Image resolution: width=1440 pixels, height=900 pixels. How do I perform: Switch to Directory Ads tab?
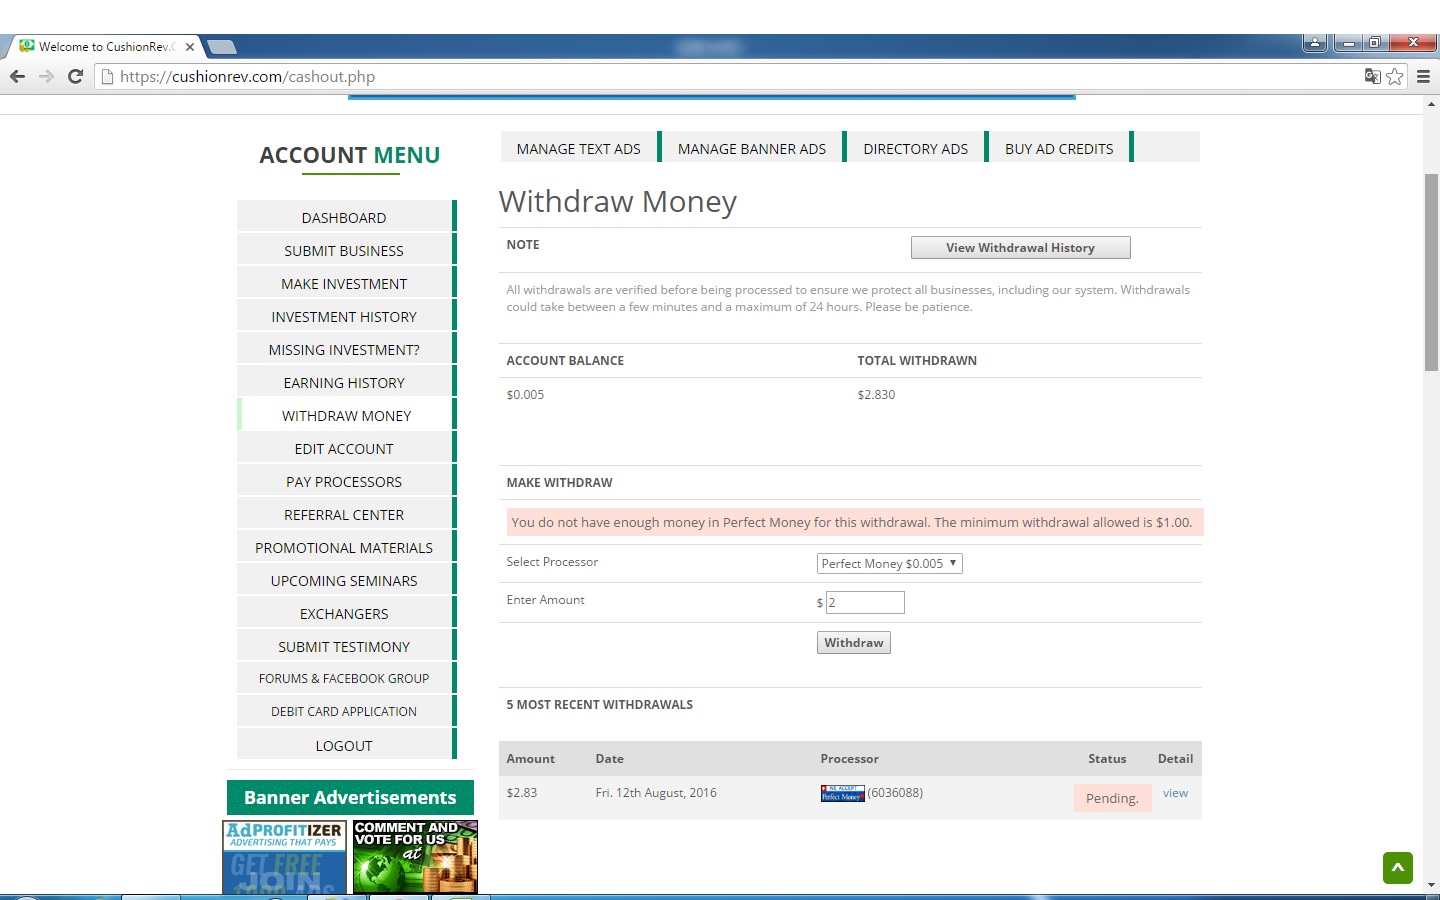[x=916, y=149]
